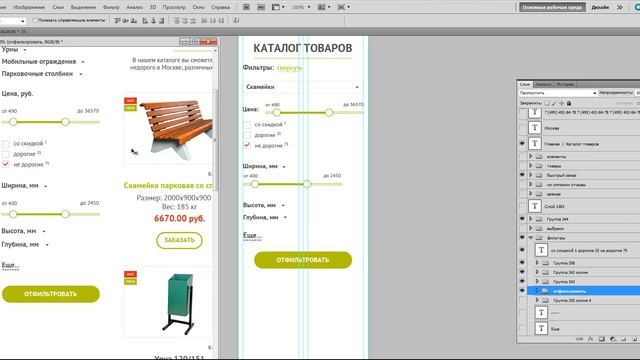Expand the 'элементы' group

pos(531,156)
